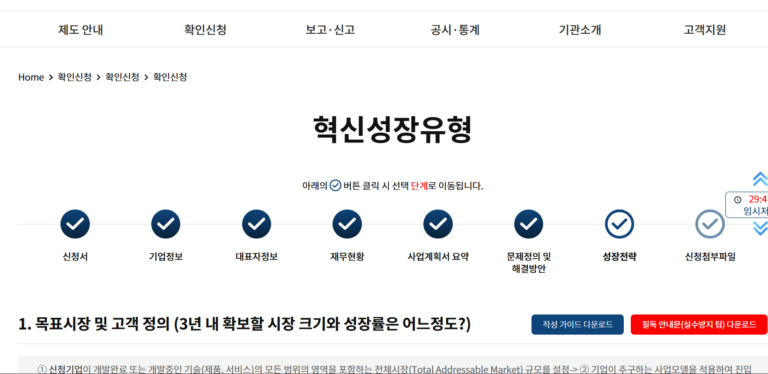This screenshot has height=374, width=768.
Task: Click the 대표자정보 step check icon
Action: (x=256, y=224)
